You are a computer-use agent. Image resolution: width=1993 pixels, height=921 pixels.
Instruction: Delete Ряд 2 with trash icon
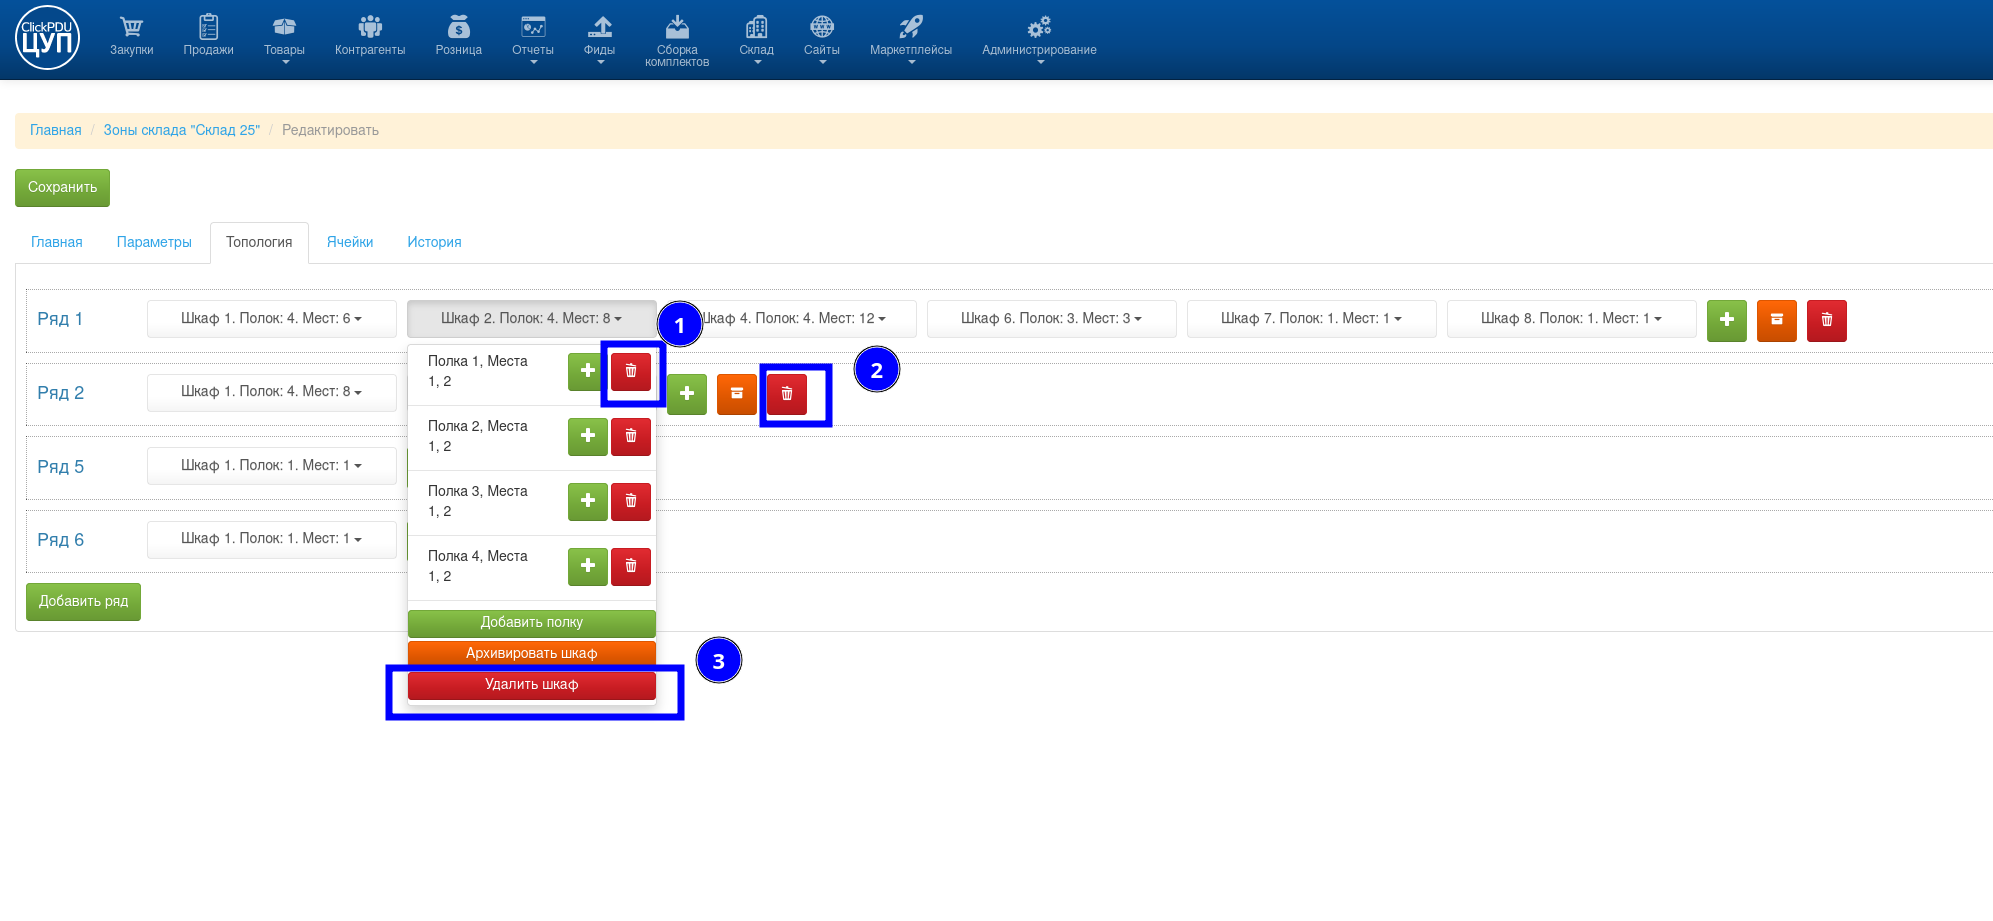pos(787,394)
